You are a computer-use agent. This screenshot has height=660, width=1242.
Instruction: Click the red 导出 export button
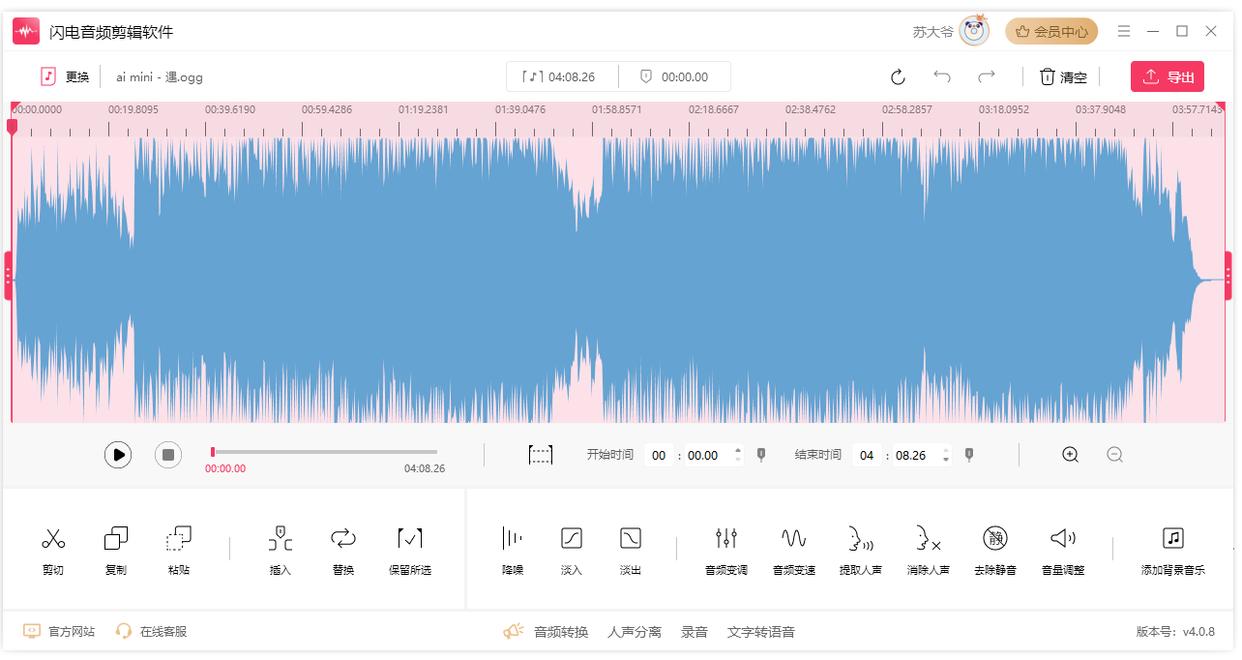pos(1167,77)
